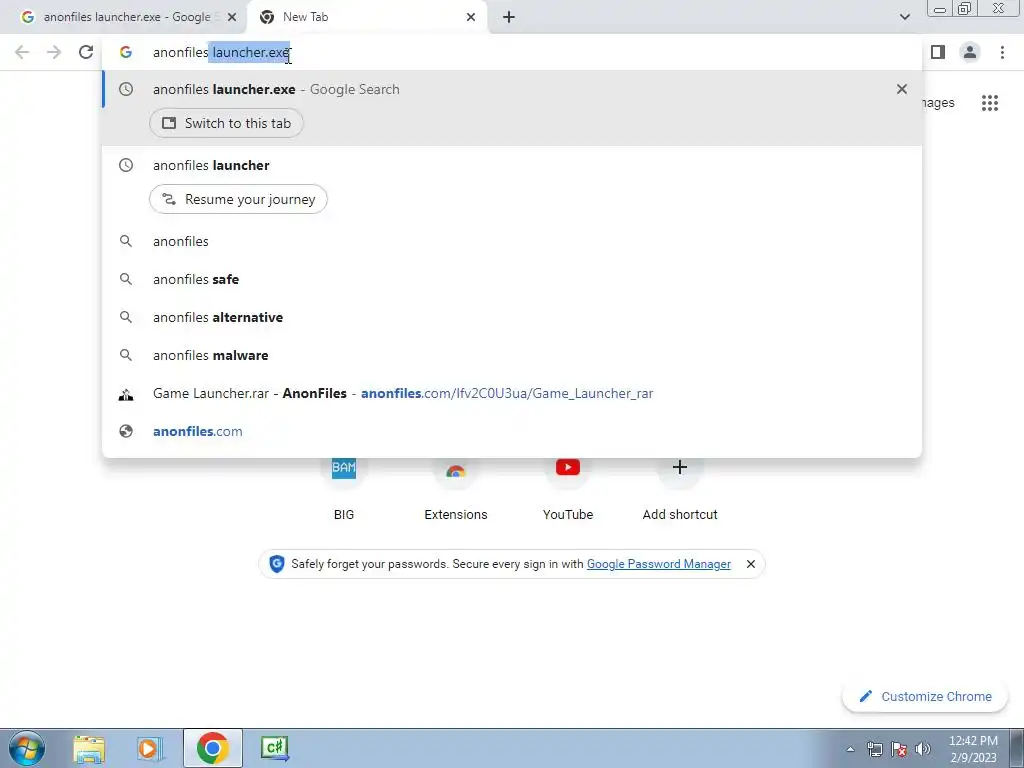Screen dimensions: 1024x768
Task: Click the Chrome taskbar icon
Action: [x=212, y=748]
